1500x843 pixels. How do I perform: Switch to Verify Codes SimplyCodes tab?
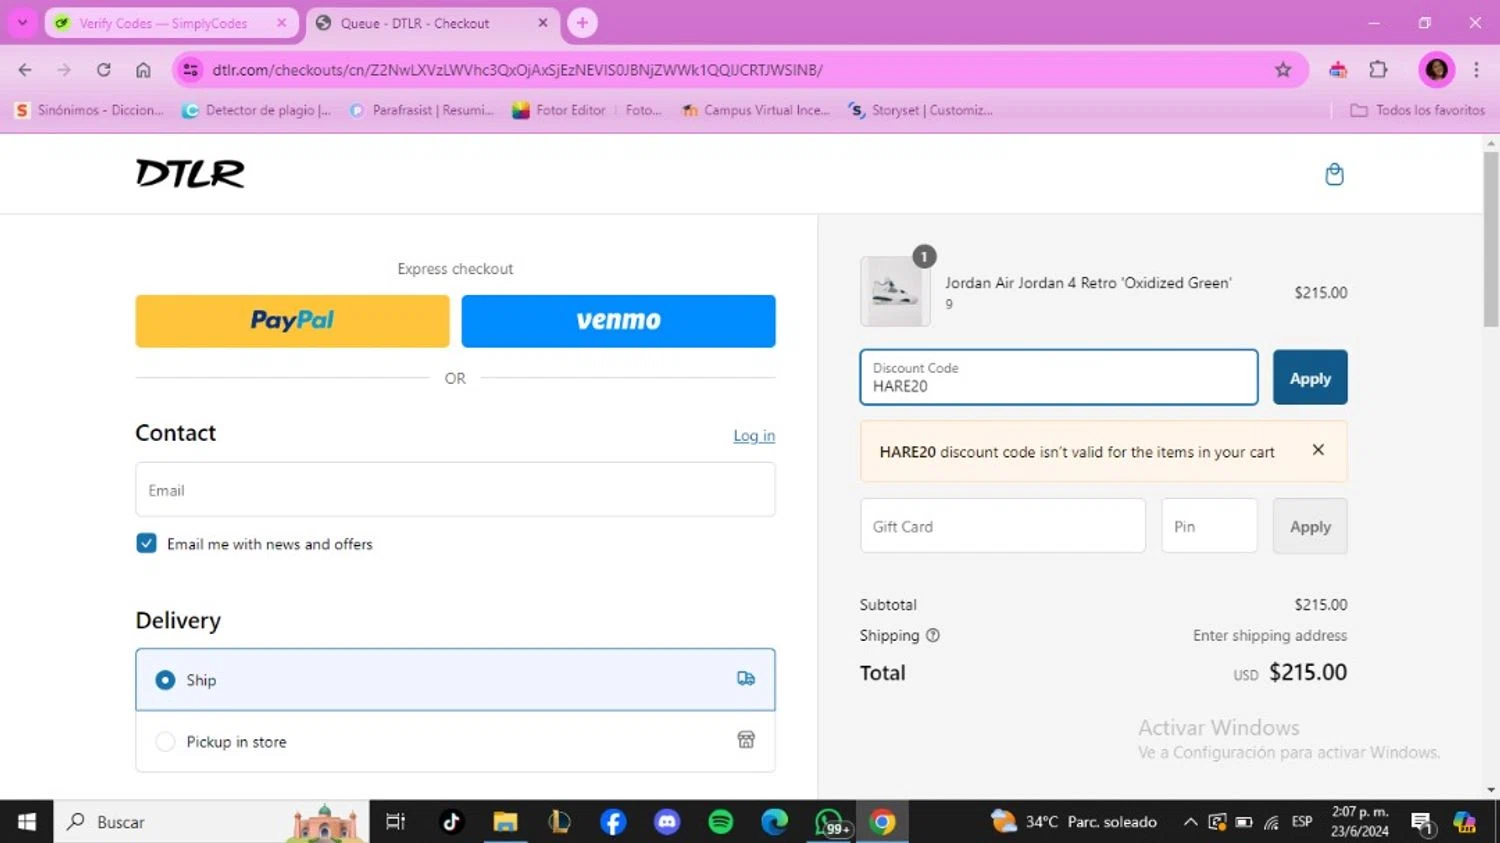[x=171, y=23]
